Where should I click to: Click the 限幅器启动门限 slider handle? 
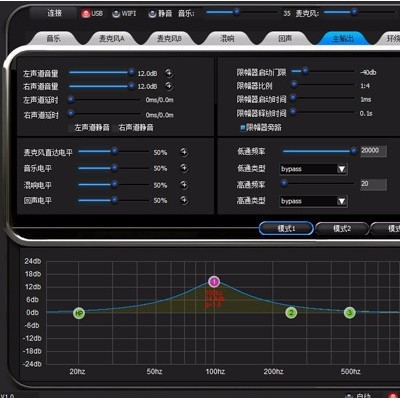[305, 71]
